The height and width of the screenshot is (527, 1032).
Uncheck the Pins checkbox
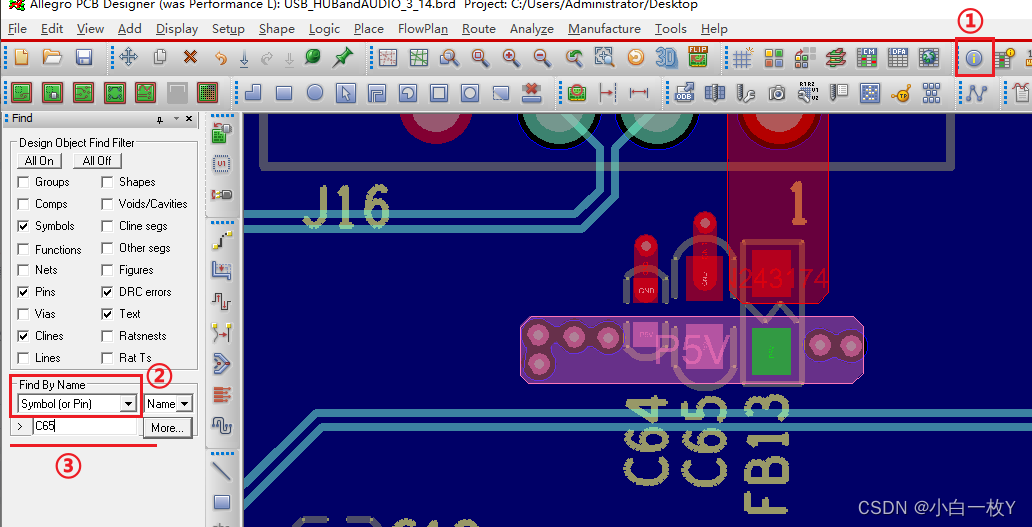pyautogui.click(x=24, y=291)
